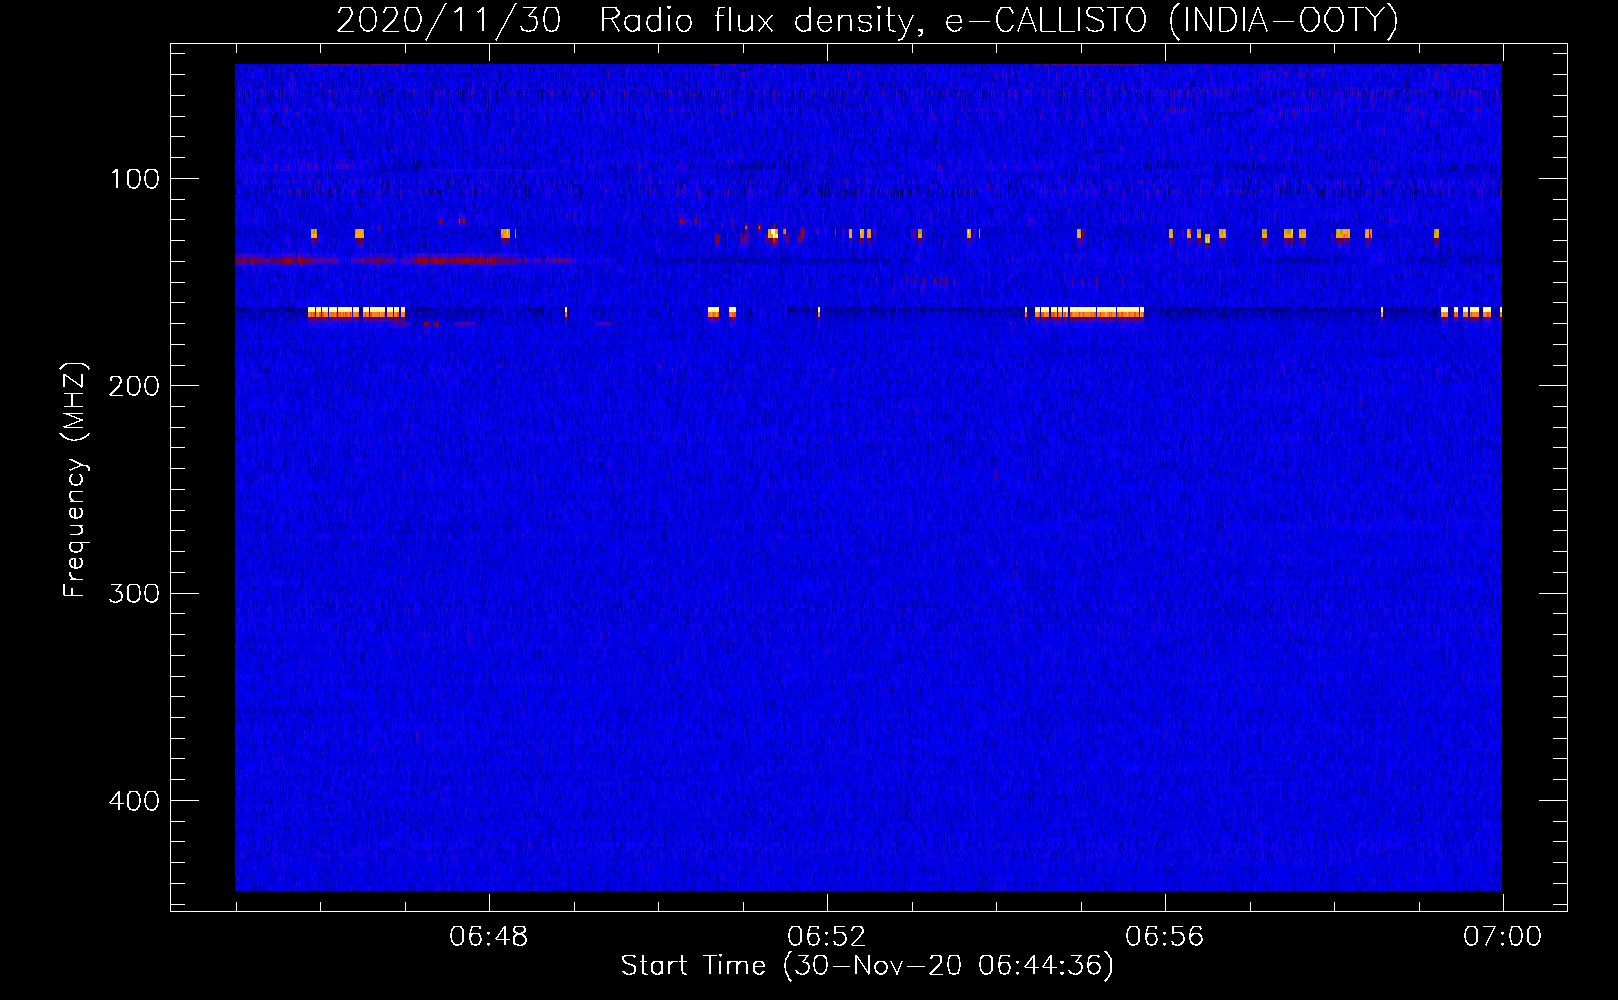Click the 07:00 time tick label
The width and height of the screenshot is (1618, 1000).
pyautogui.click(x=1503, y=937)
